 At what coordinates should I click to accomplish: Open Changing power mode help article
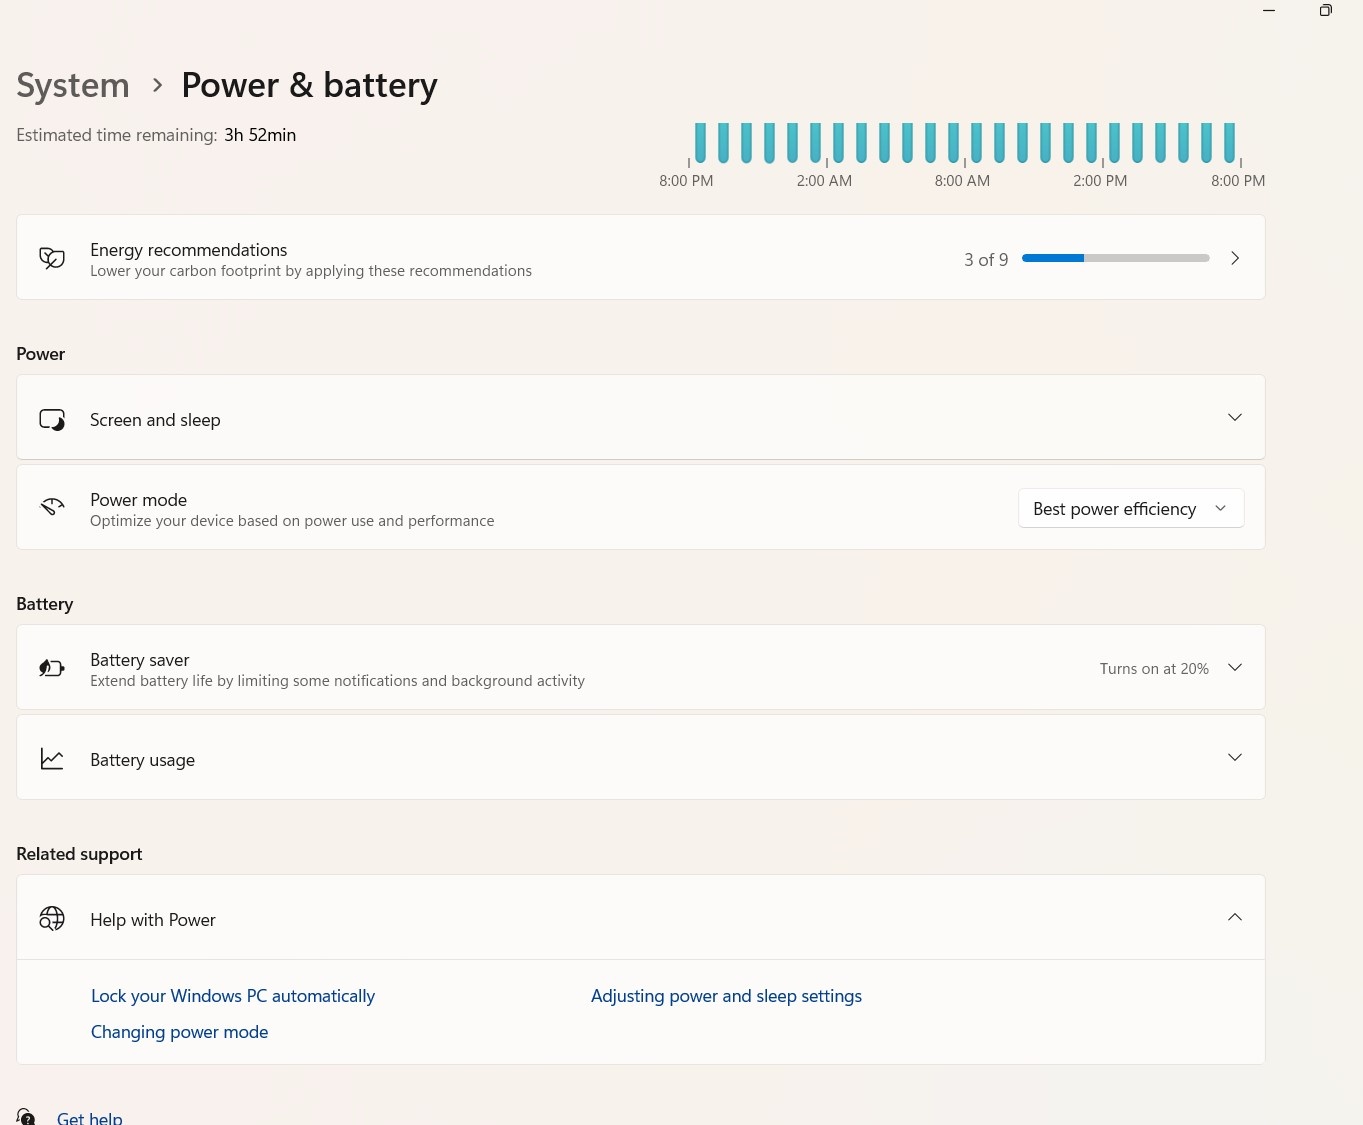tap(179, 1031)
